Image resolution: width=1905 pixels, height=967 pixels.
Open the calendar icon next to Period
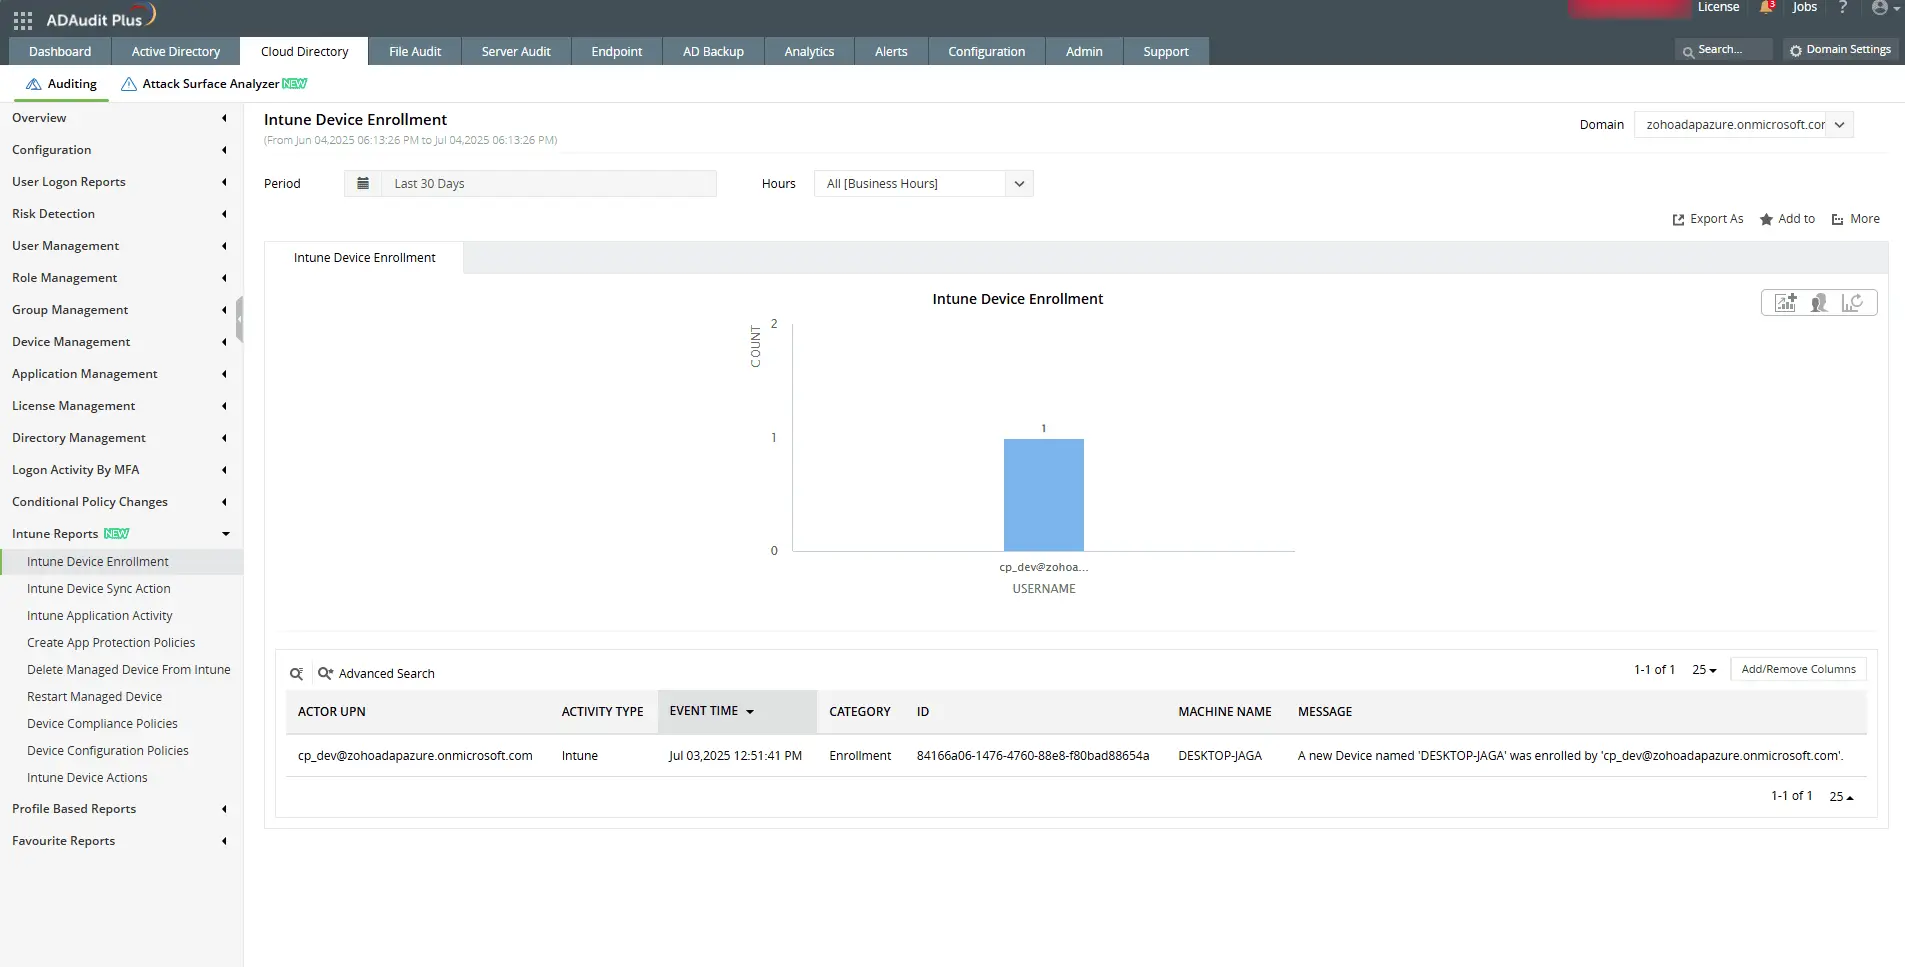pyautogui.click(x=363, y=184)
